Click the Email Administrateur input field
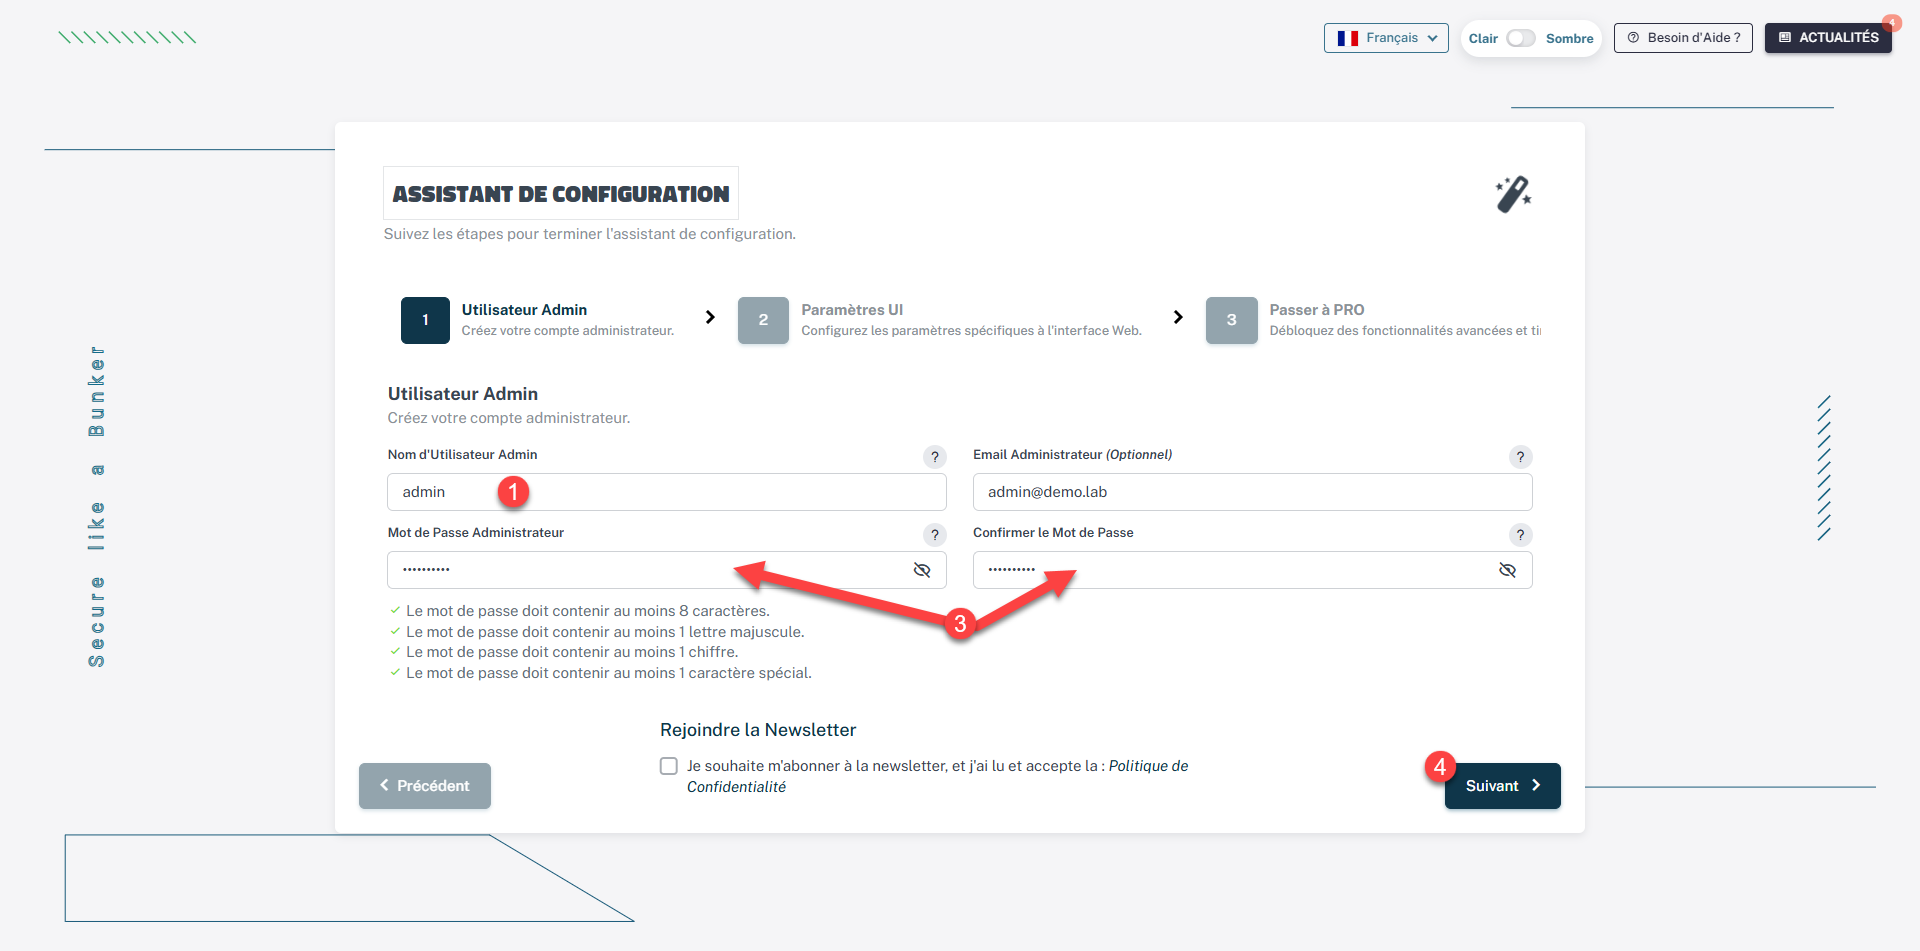The width and height of the screenshot is (1920, 951). coord(1252,492)
